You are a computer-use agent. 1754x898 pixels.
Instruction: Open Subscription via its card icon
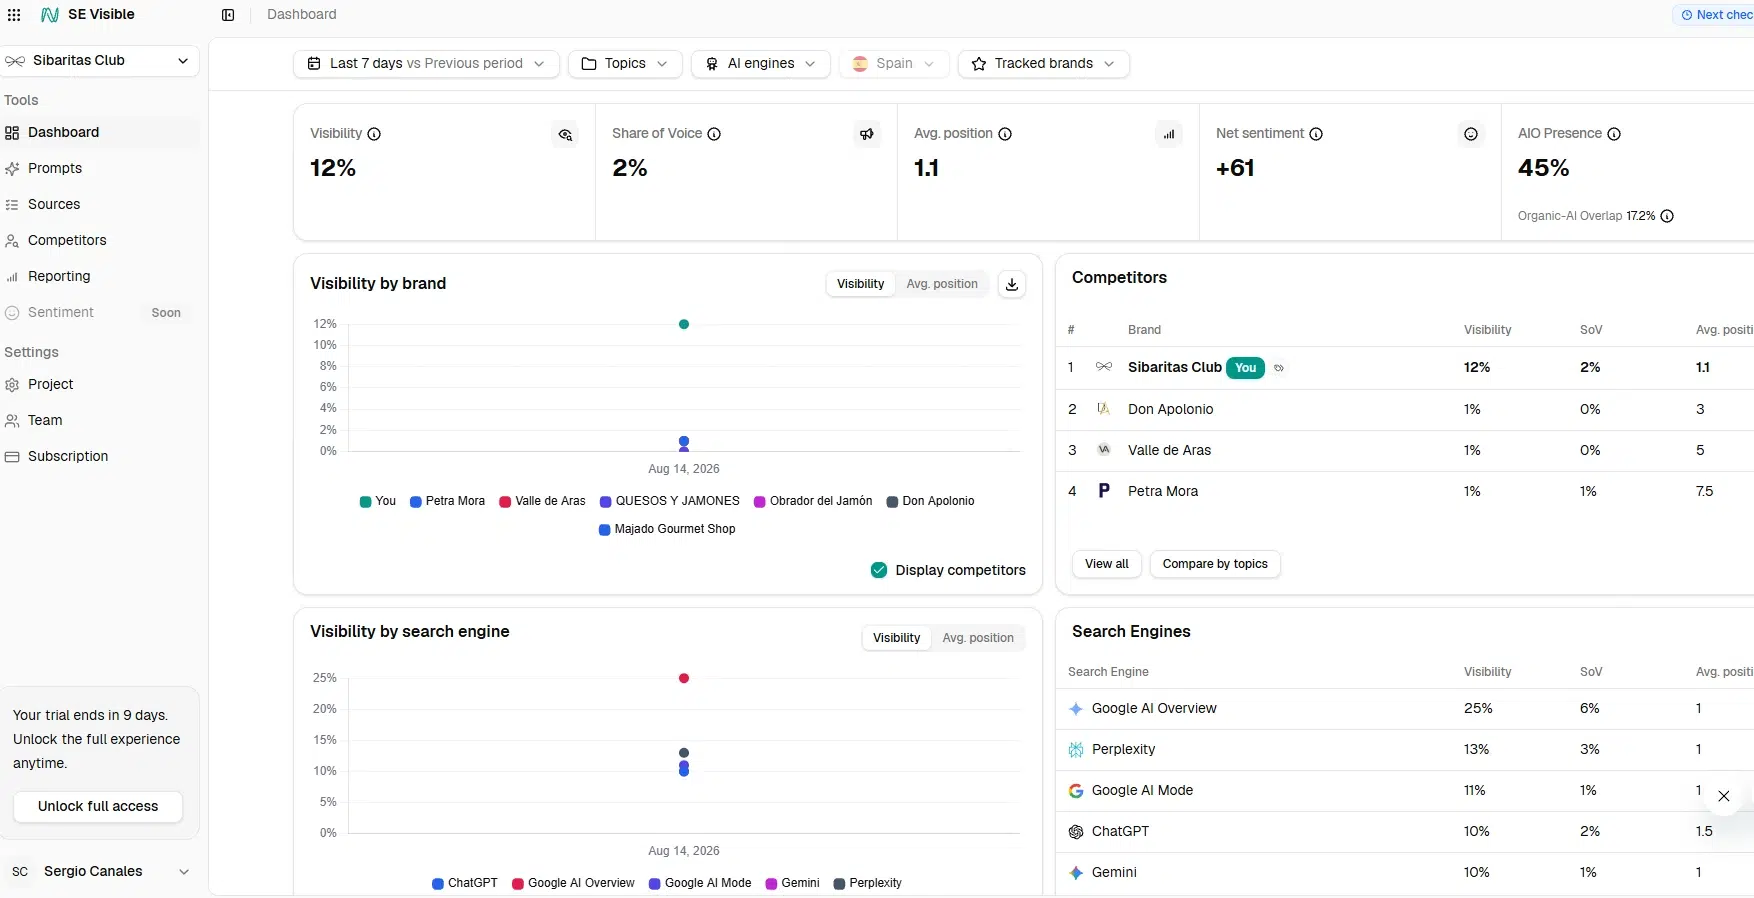(12, 457)
